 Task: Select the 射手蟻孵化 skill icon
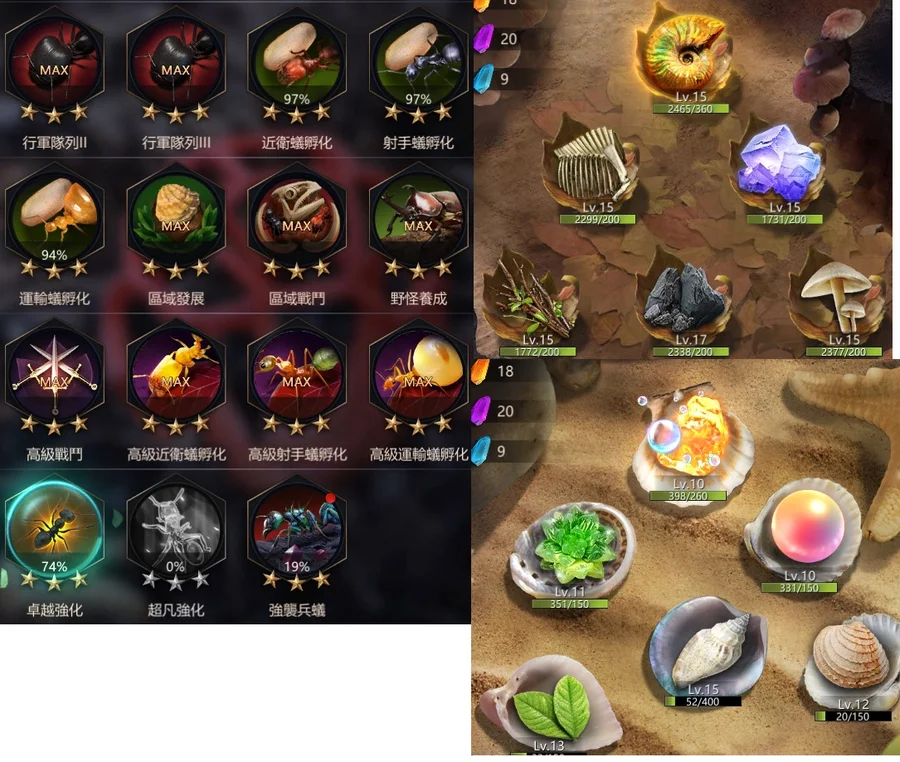click(x=418, y=61)
